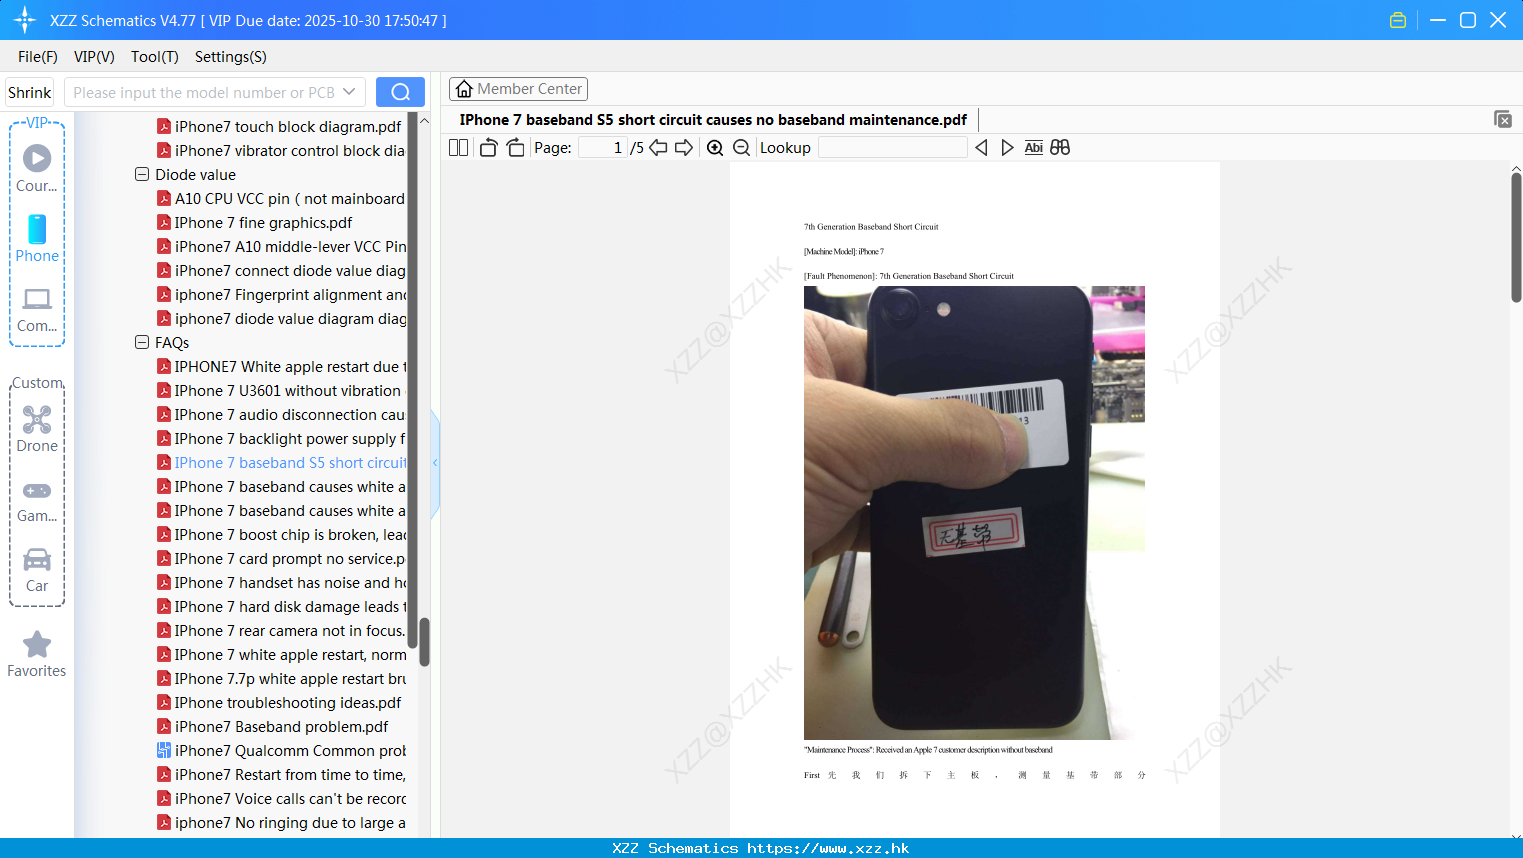The width and height of the screenshot is (1523, 858).
Task: Select the Computer category icon
Action: coord(37,309)
